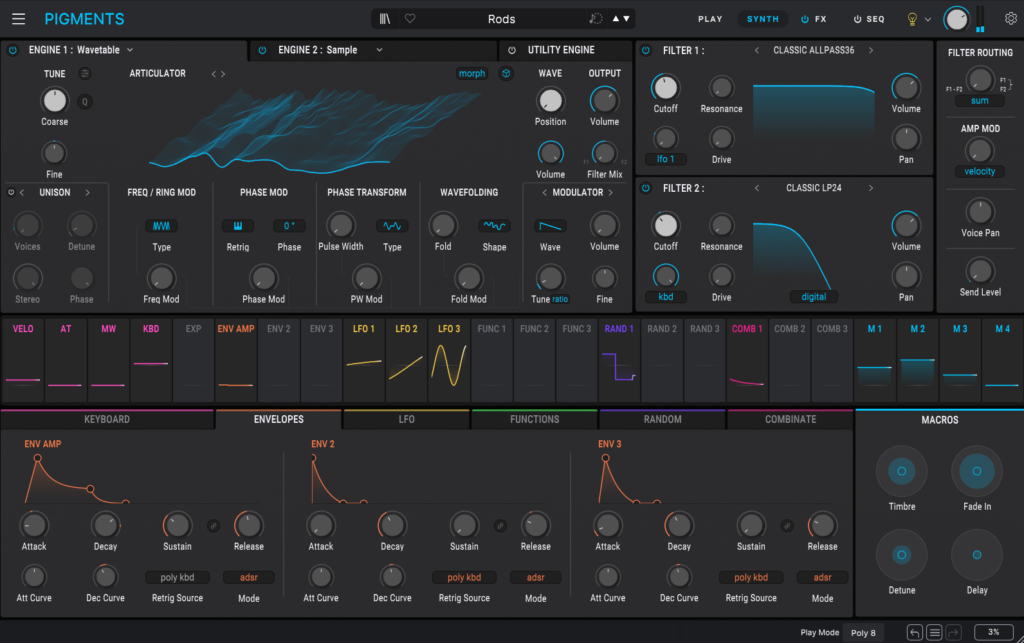Viewport: 1024px width, 643px height.
Task: Click the morph button on wavetable display
Action: click(x=471, y=74)
